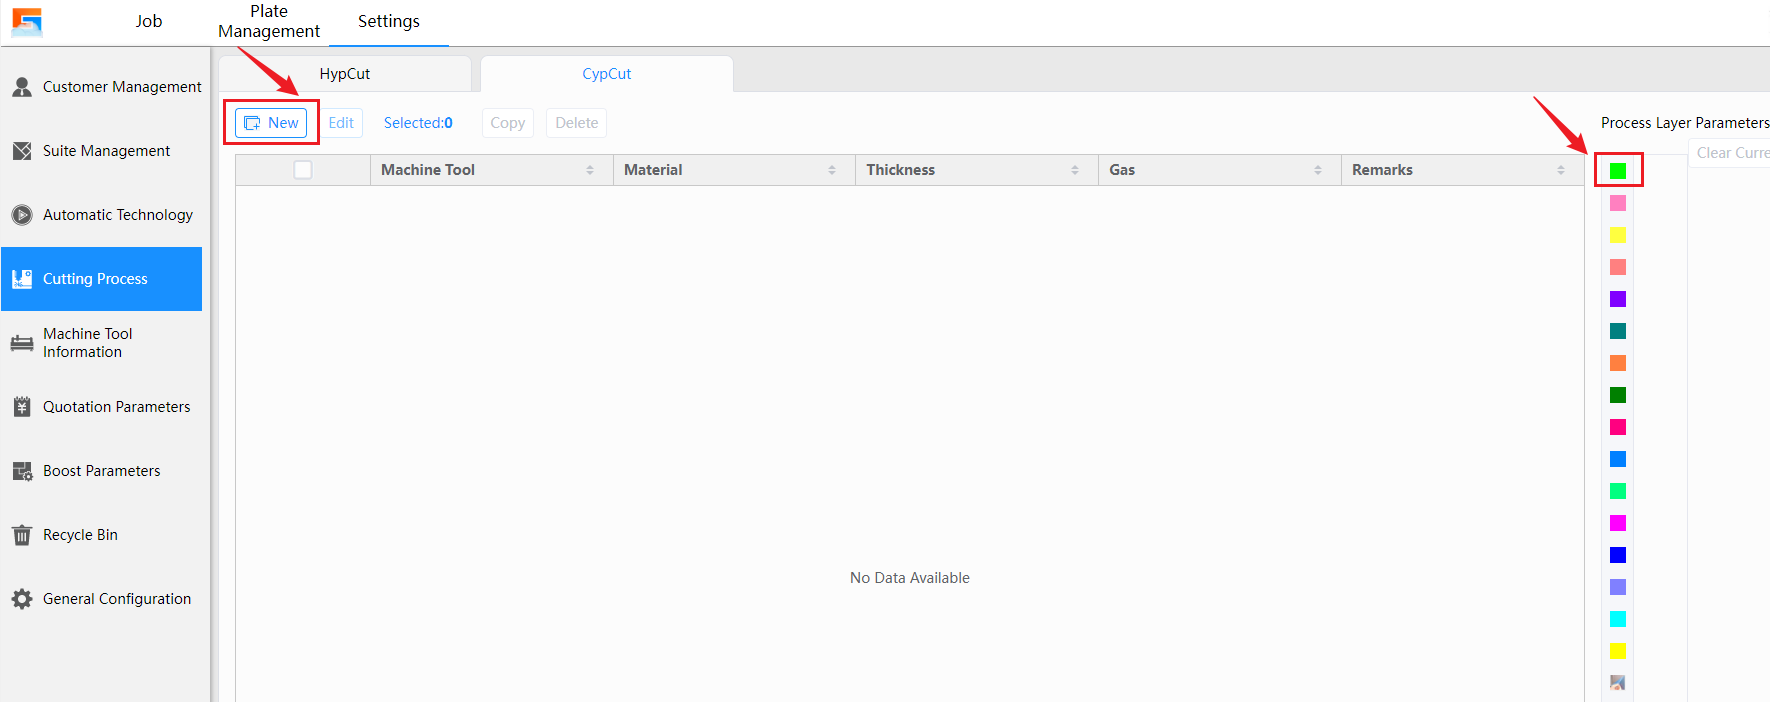Viewport: 1770px width, 702px height.
Task: Open Suite Management section
Action: 106,151
